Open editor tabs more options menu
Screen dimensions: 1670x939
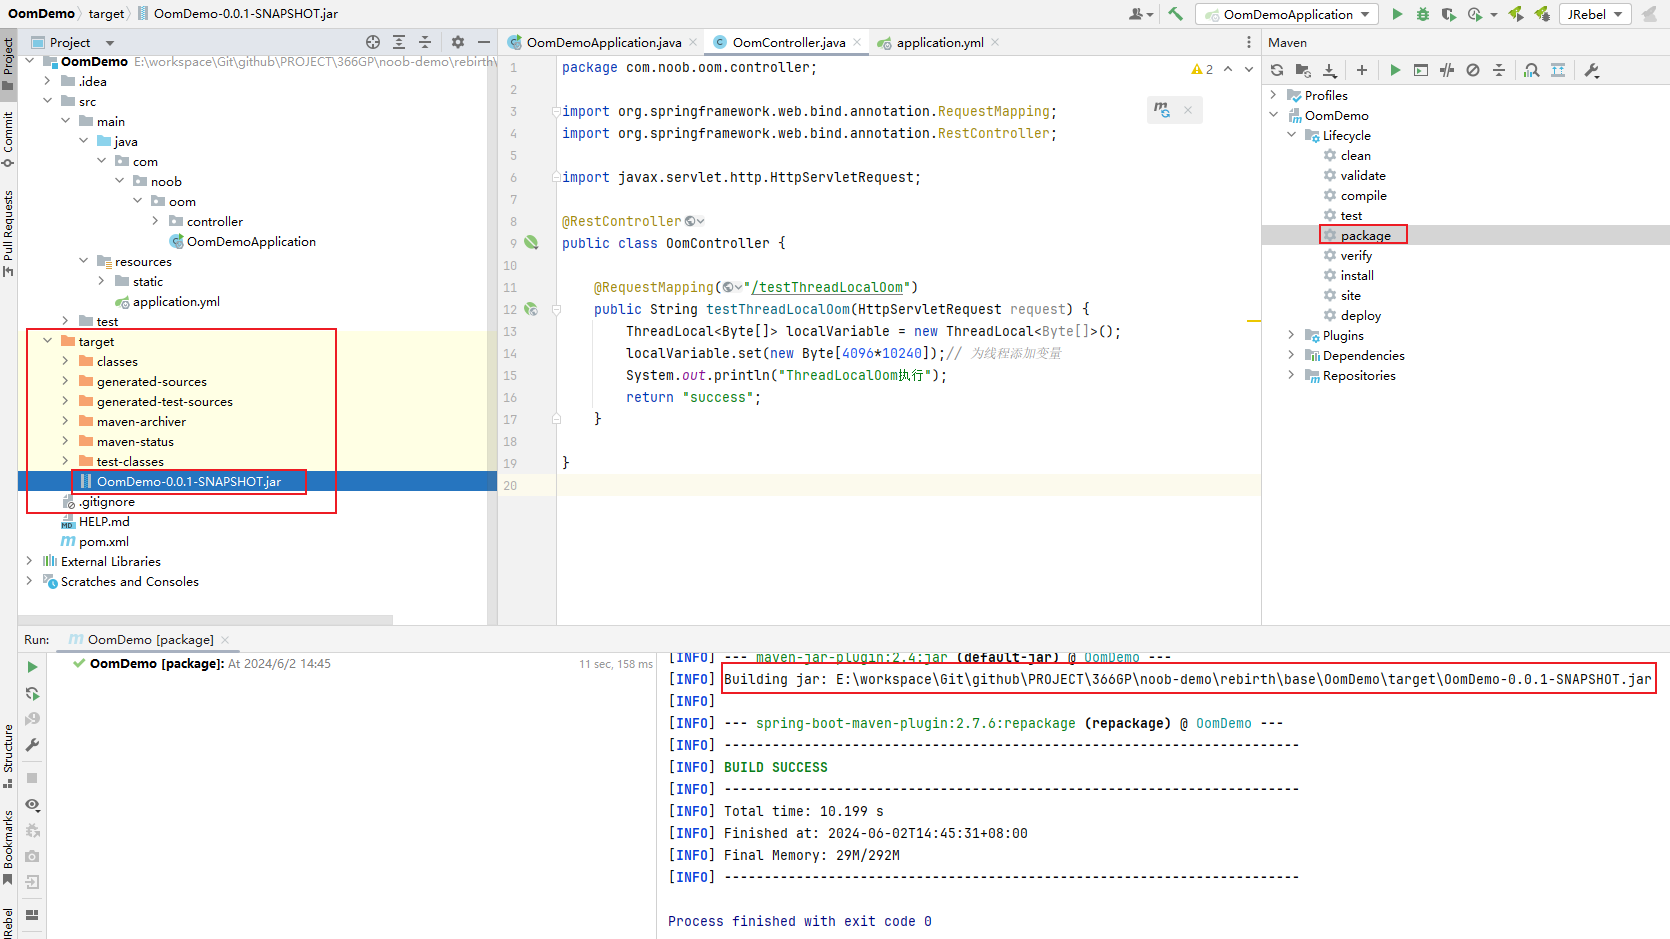click(1248, 42)
